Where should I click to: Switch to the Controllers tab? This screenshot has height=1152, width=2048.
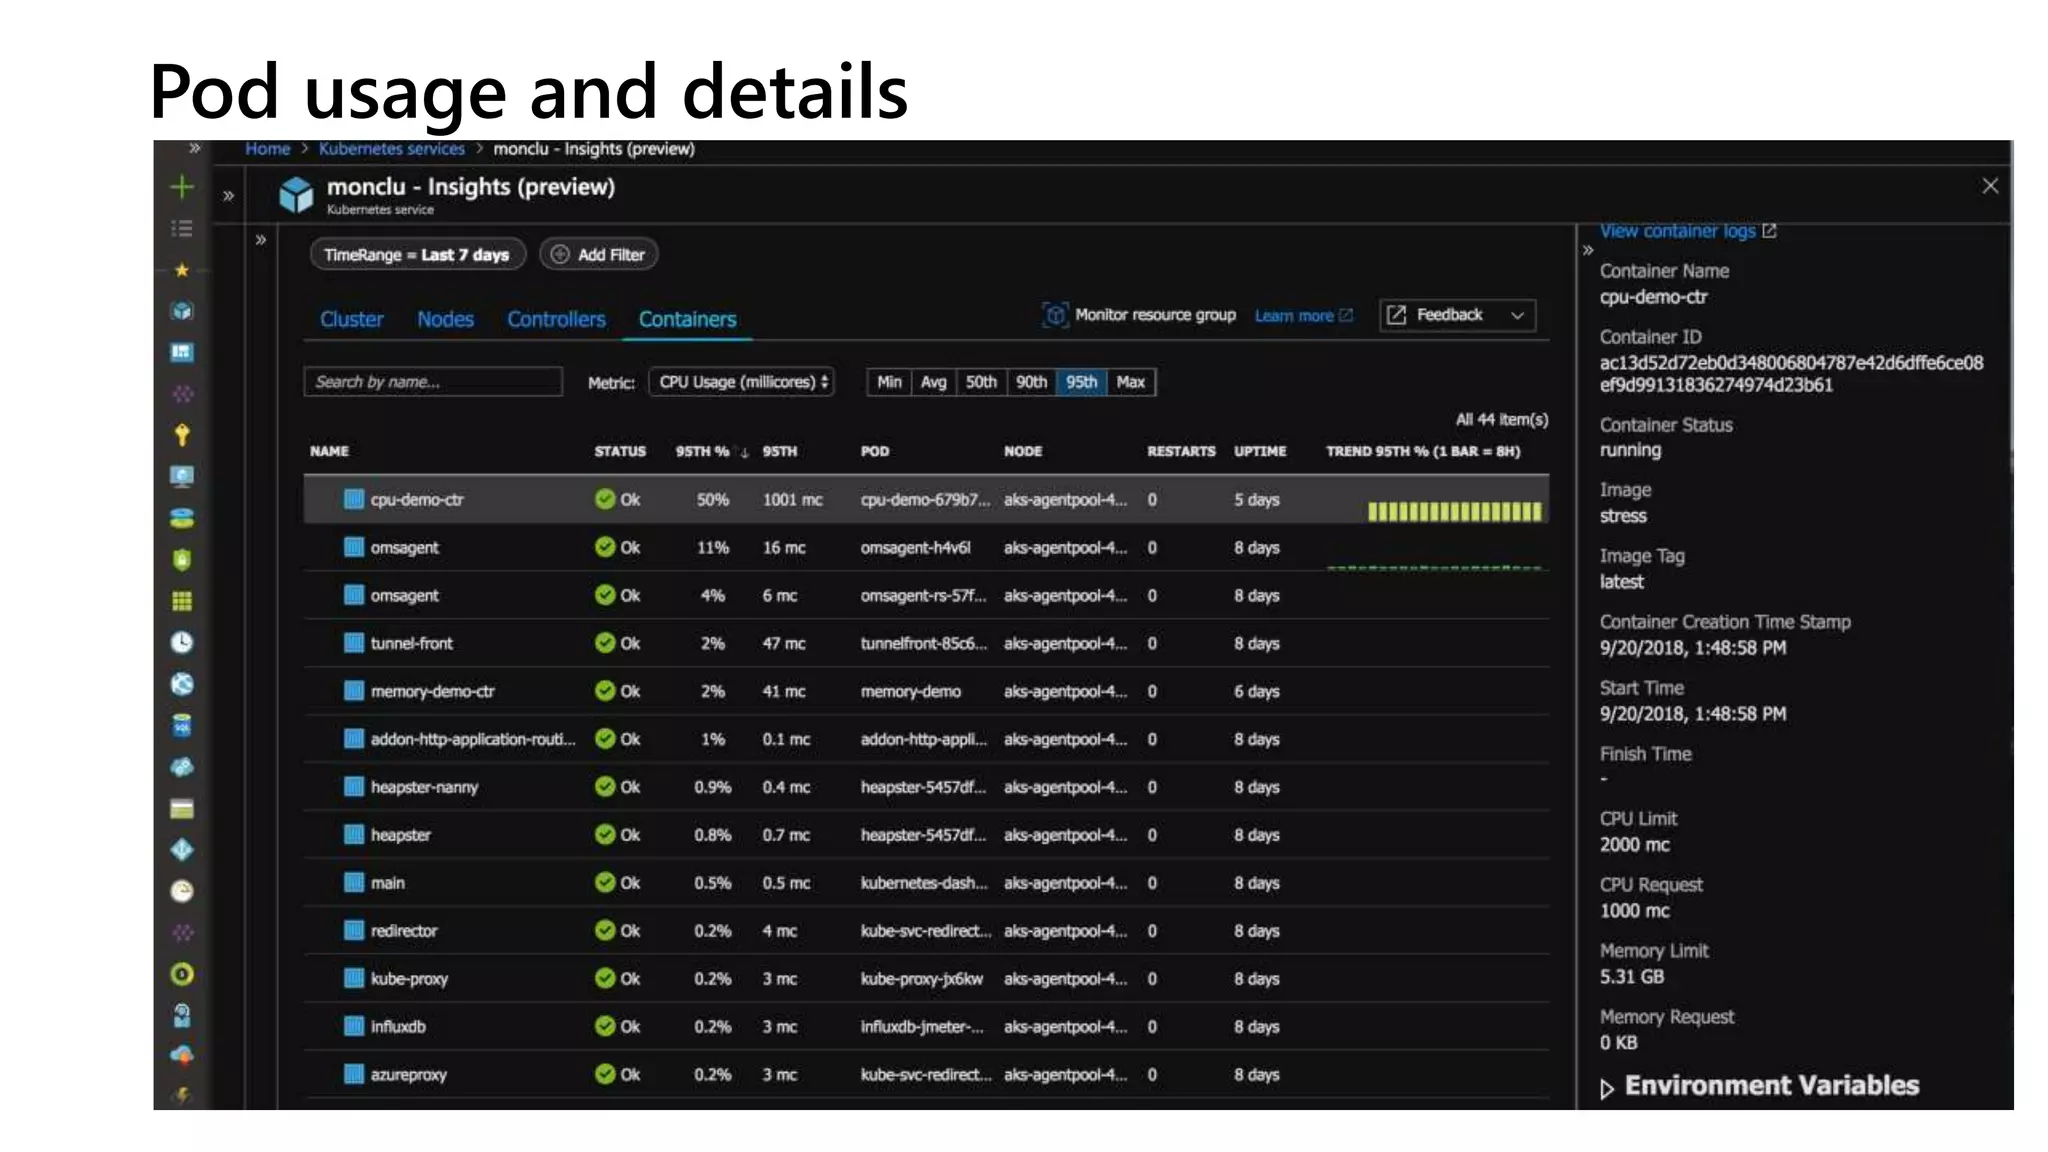pyautogui.click(x=556, y=319)
